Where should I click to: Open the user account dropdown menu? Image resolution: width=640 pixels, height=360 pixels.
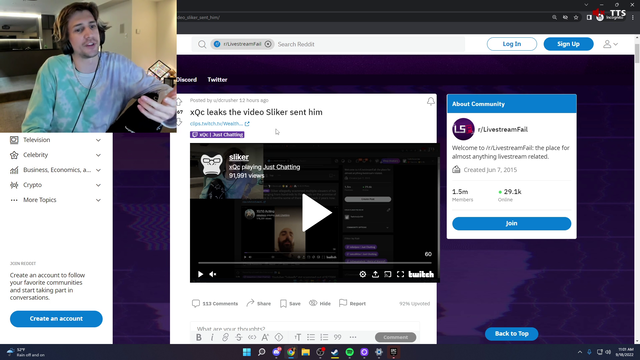(x=611, y=44)
